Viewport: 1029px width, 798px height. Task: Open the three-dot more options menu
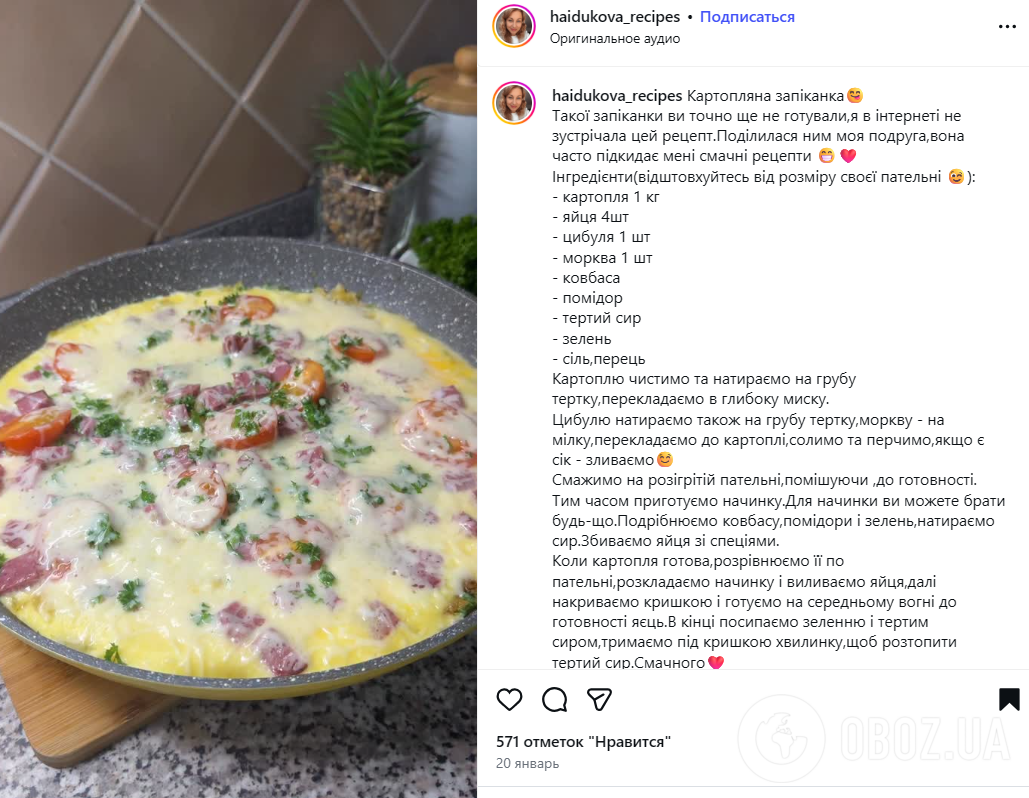point(1007,27)
